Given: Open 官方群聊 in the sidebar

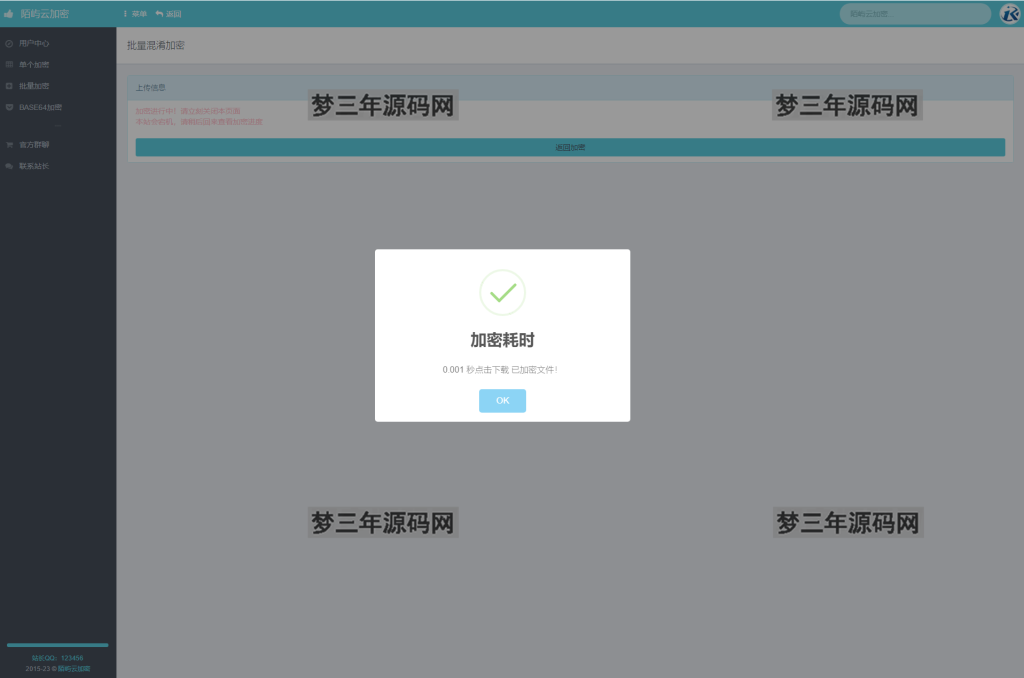Looking at the screenshot, I should [x=34, y=145].
